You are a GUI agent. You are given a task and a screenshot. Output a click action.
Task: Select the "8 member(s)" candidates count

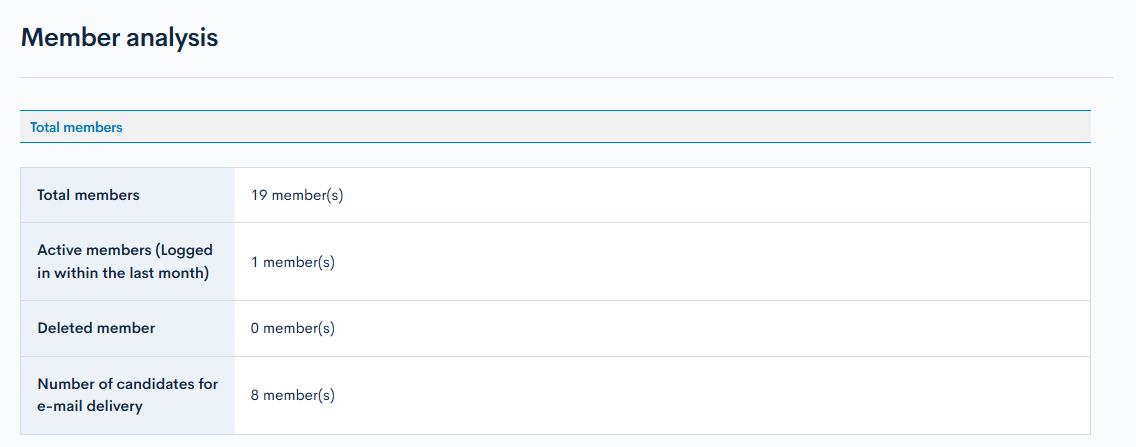[293, 395]
